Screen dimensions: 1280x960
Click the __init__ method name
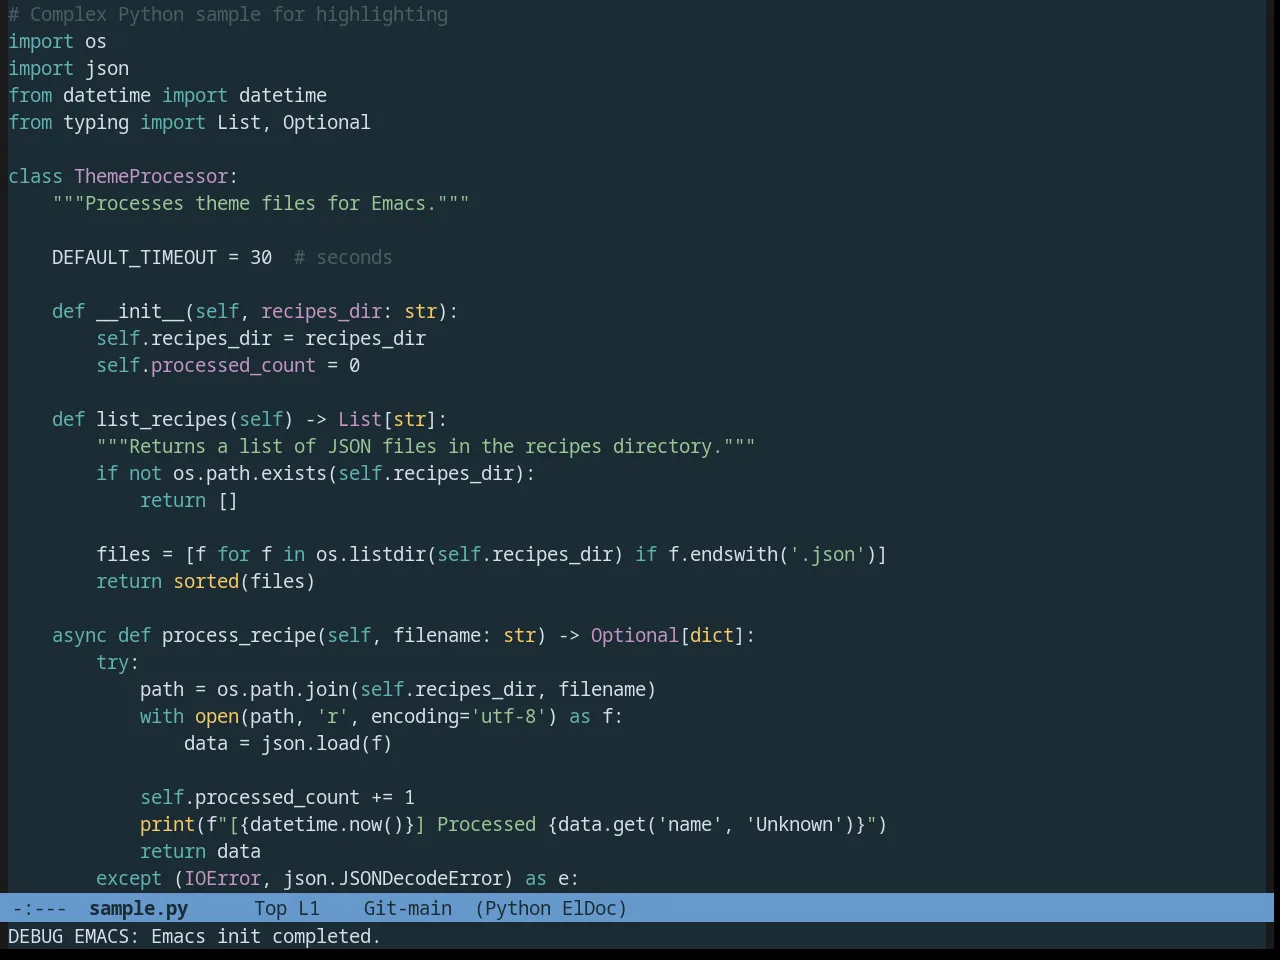point(140,311)
